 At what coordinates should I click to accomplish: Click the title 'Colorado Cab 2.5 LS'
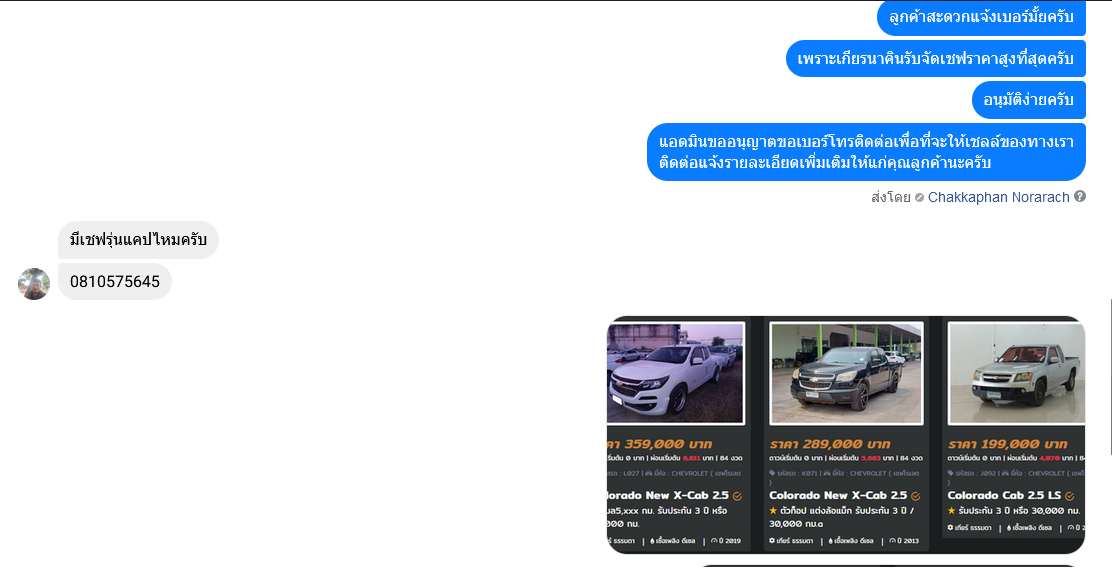pyautogui.click(x=1004, y=495)
